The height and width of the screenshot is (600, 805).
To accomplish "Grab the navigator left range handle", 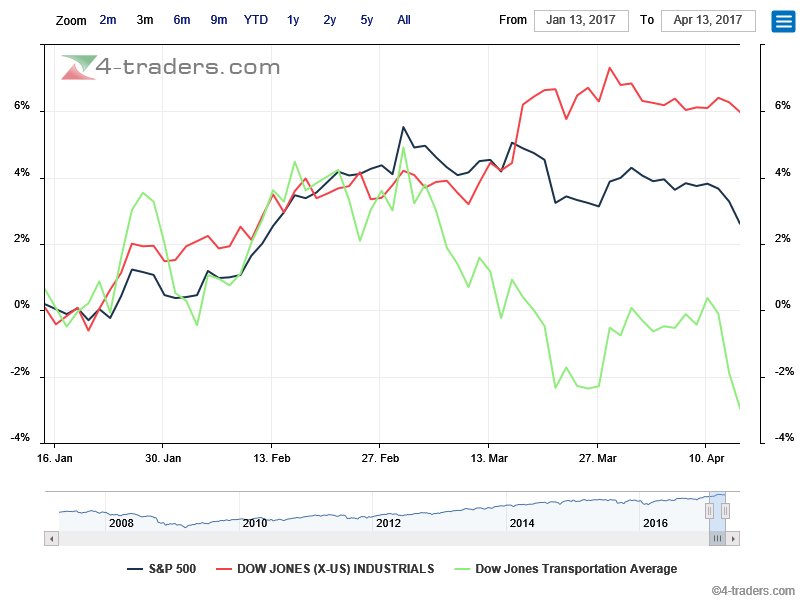I will point(710,511).
